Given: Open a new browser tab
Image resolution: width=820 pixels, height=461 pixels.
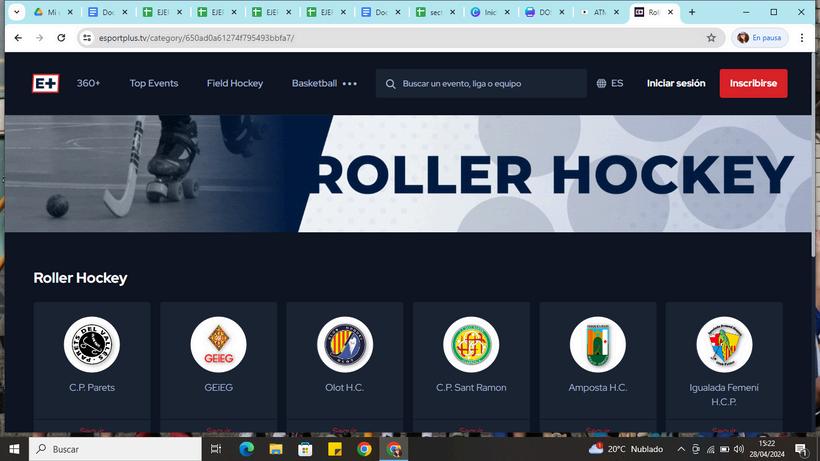Looking at the screenshot, I should click(x=692, y=12).
